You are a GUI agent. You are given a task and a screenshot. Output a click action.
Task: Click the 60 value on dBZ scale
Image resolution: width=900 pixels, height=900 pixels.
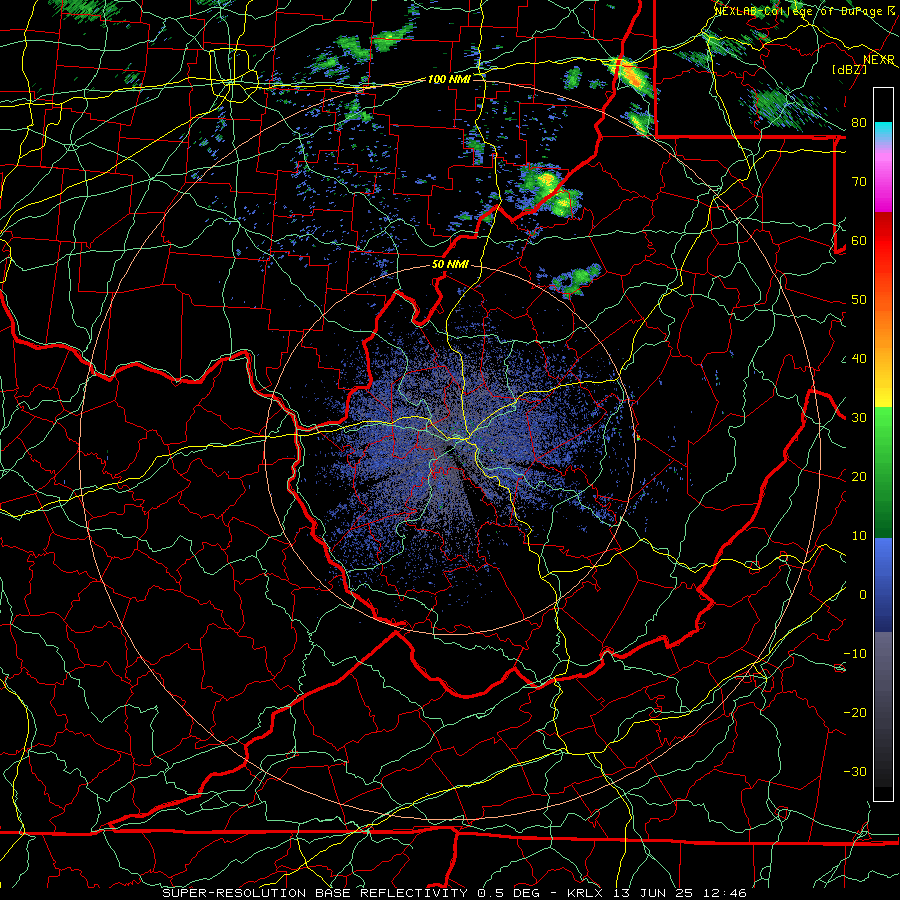pos(859,240)
